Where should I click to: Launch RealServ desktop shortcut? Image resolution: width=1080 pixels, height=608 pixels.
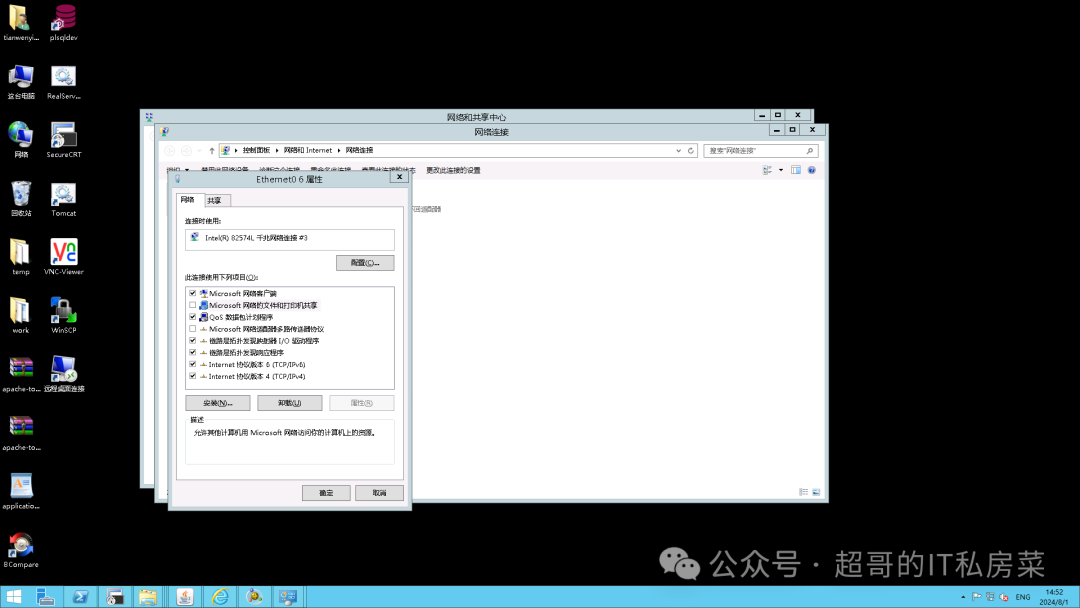click(63, 81)
